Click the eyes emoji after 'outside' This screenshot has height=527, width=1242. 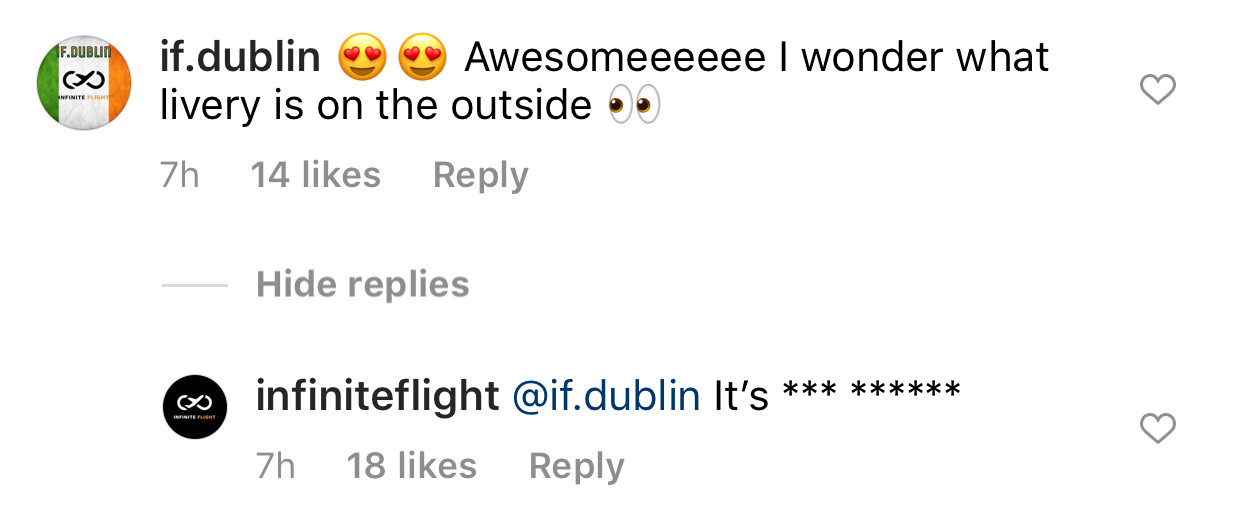pyautogui.click(x=635, y=105)
